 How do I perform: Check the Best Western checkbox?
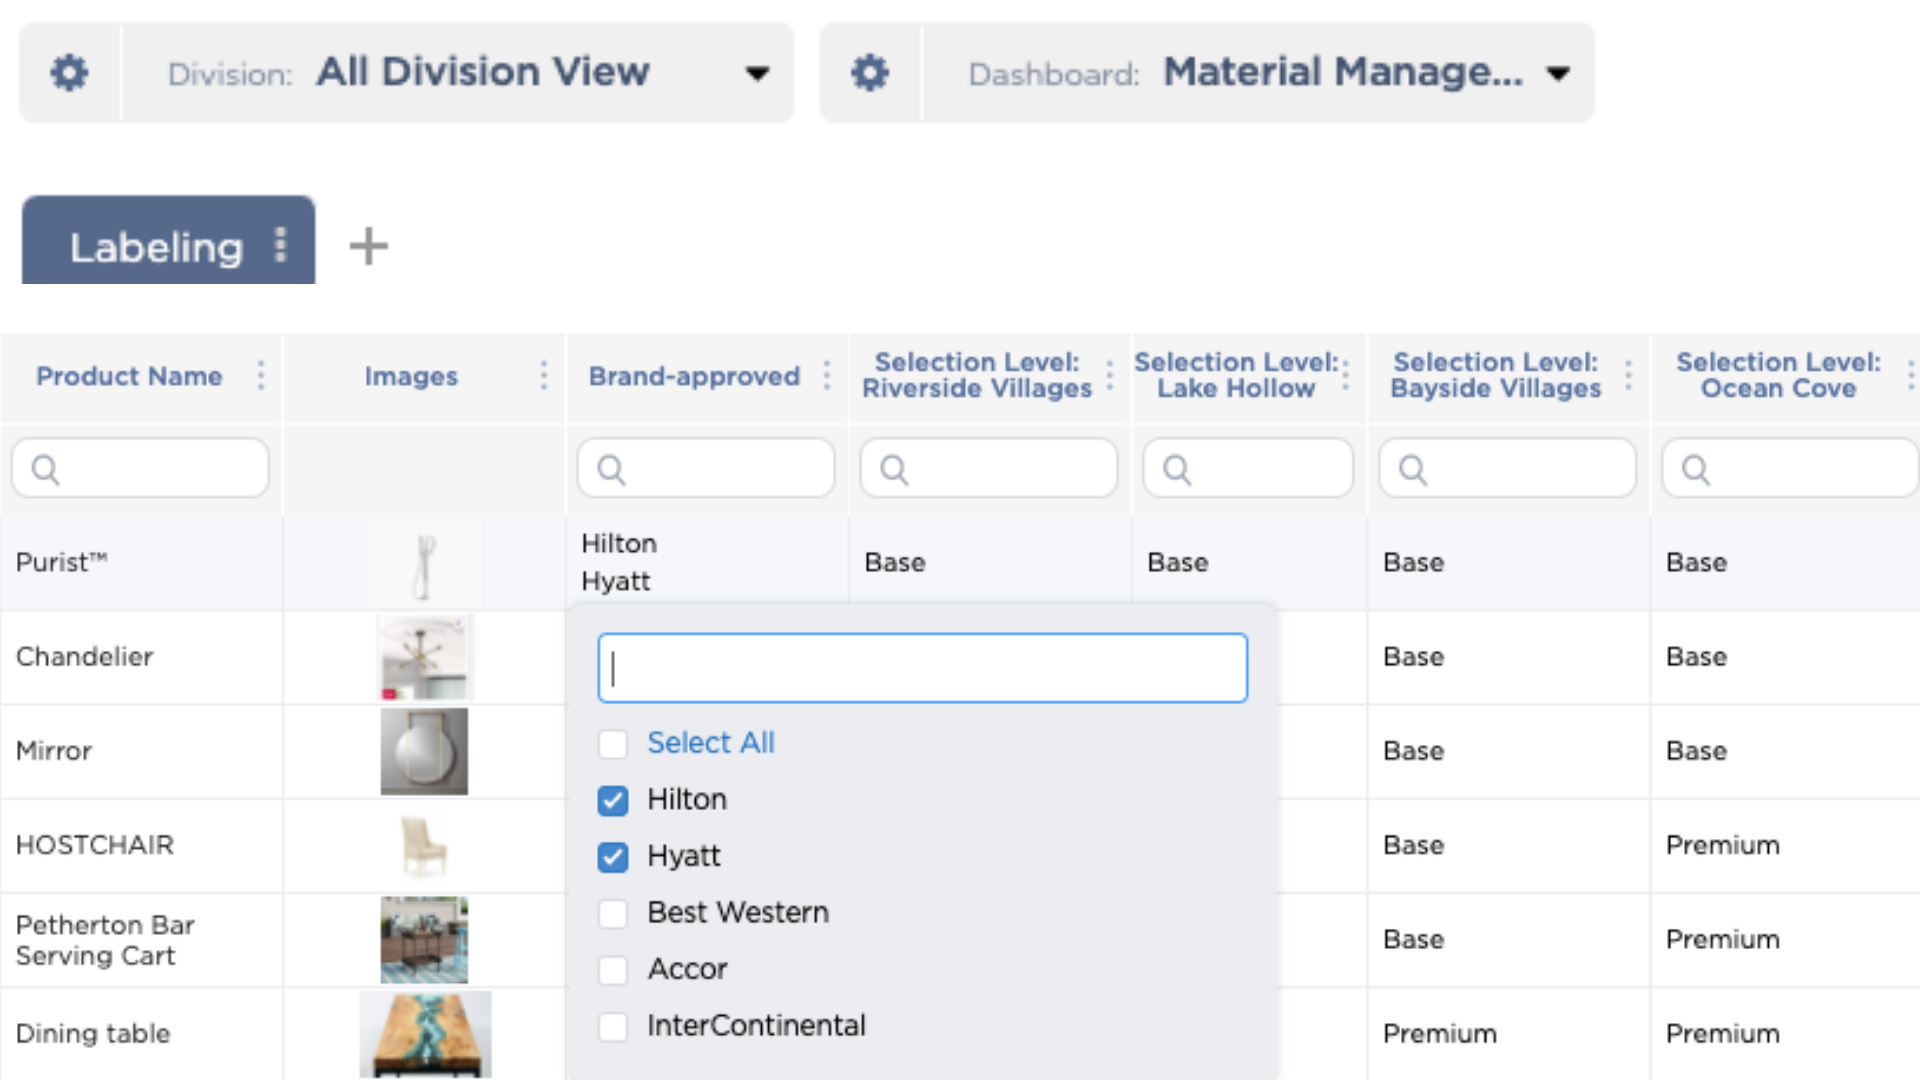click(x=613, y=913)
